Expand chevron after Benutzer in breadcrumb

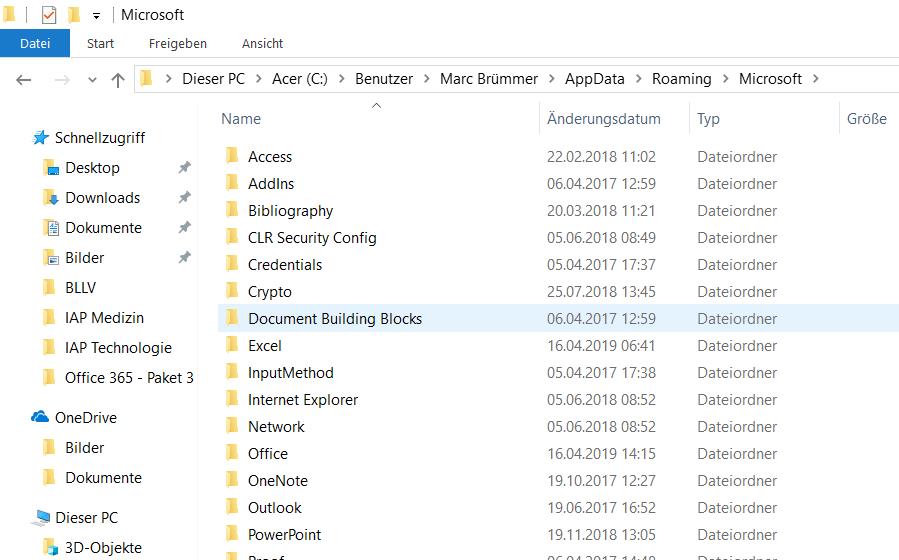pyautogui.click(x=427, y=79)
